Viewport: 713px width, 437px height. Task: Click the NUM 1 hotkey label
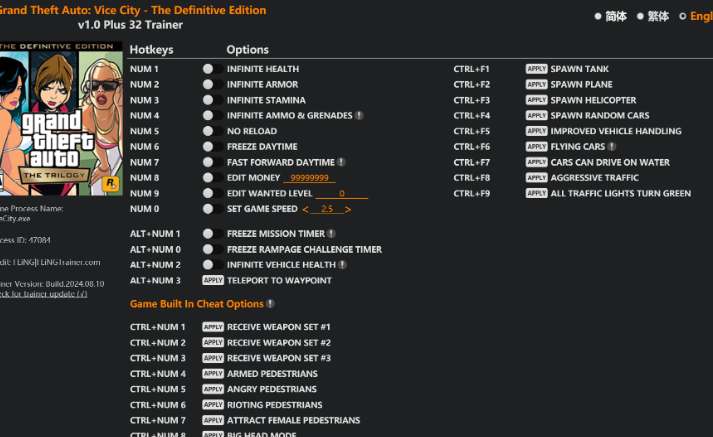pos(144,69)
